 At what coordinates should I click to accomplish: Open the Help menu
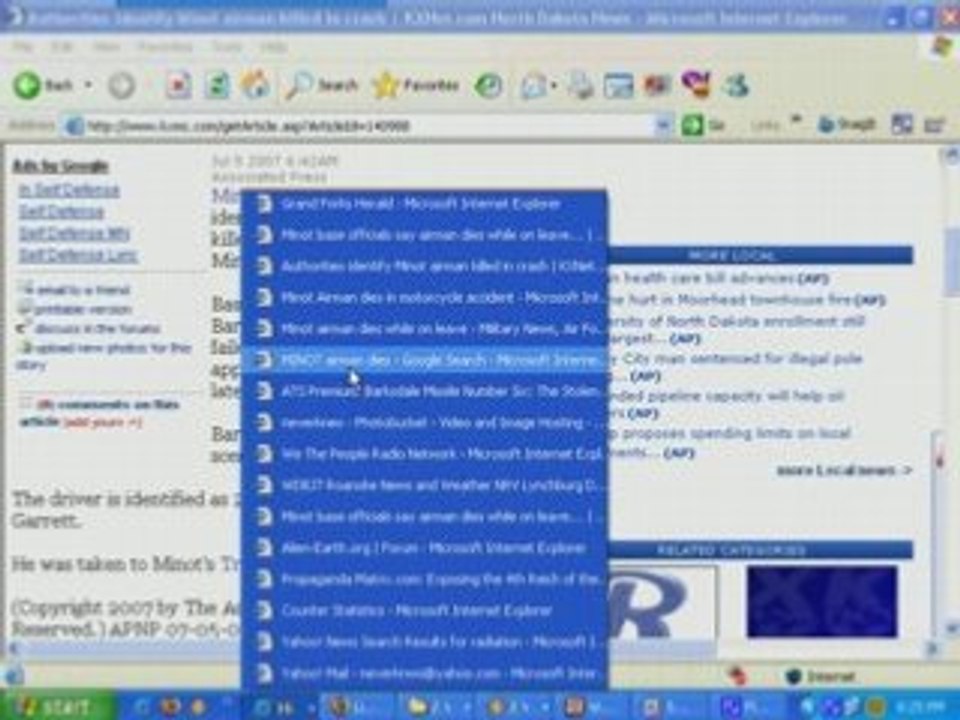pyautogui.click(x=273, y=47)
